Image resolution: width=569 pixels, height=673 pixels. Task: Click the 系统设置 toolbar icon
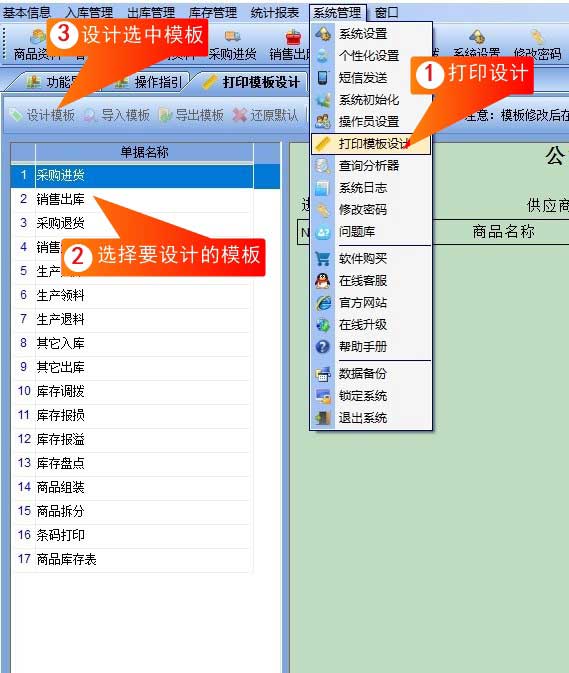point(477,37)
